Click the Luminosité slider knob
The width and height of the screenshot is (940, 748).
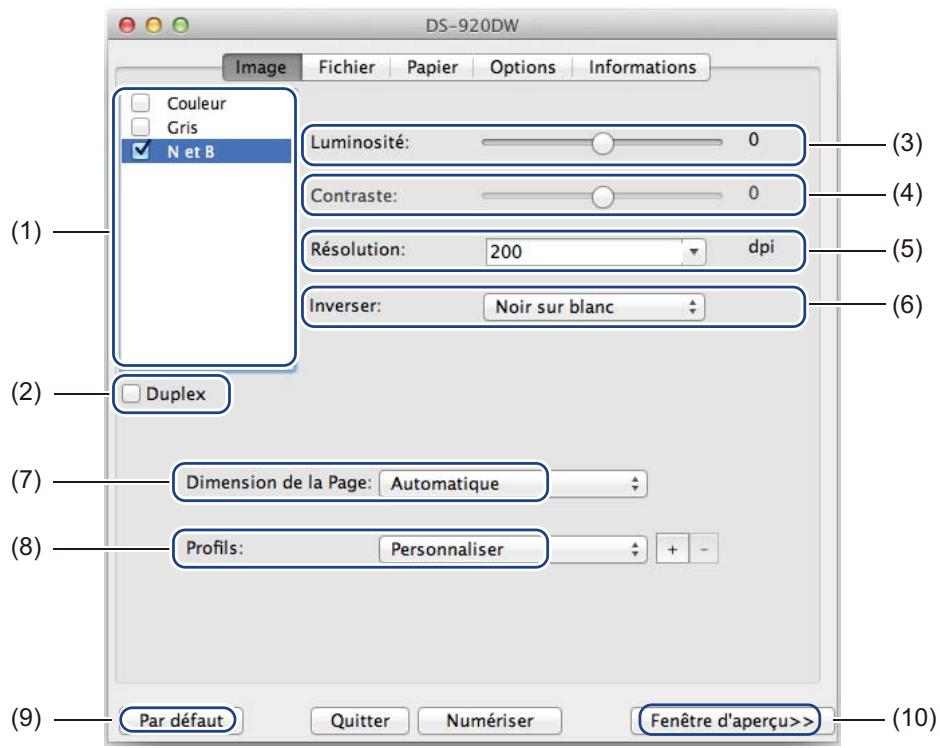(602, 143)
